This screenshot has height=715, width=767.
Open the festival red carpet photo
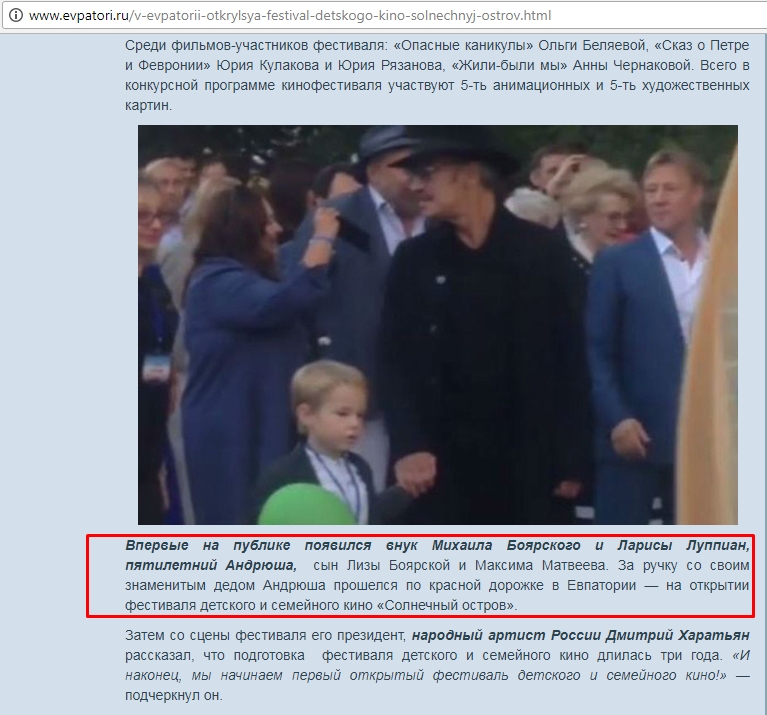coord(438,325)
